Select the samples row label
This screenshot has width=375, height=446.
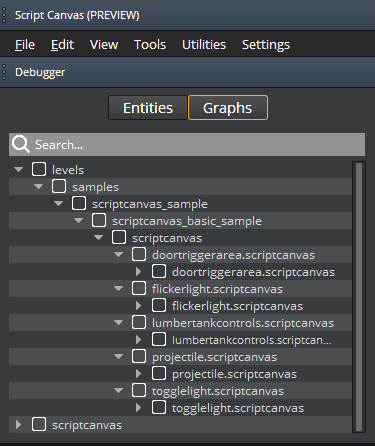pyautogui.click(x=95, y=187)
